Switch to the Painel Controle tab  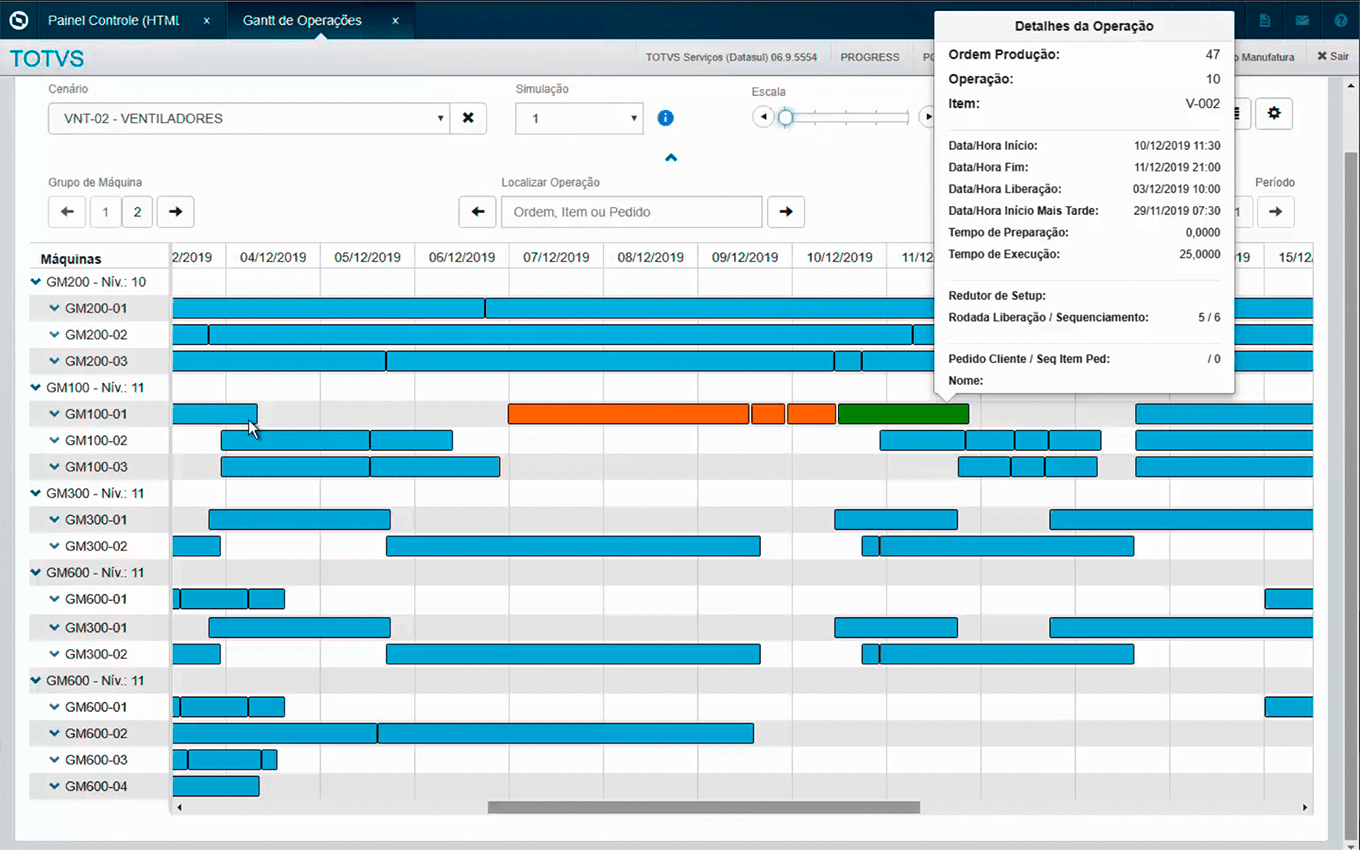(113, 20)
